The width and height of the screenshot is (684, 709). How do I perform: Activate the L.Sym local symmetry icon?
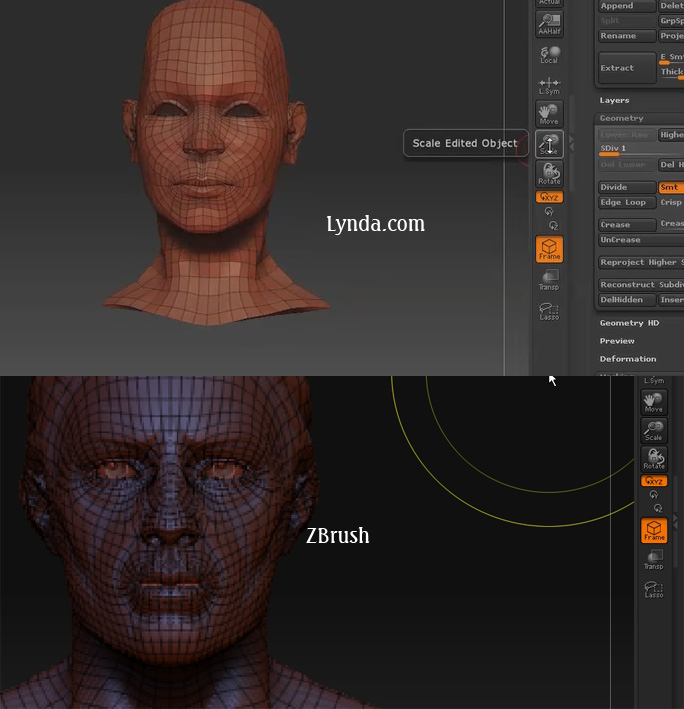(549, 85)
